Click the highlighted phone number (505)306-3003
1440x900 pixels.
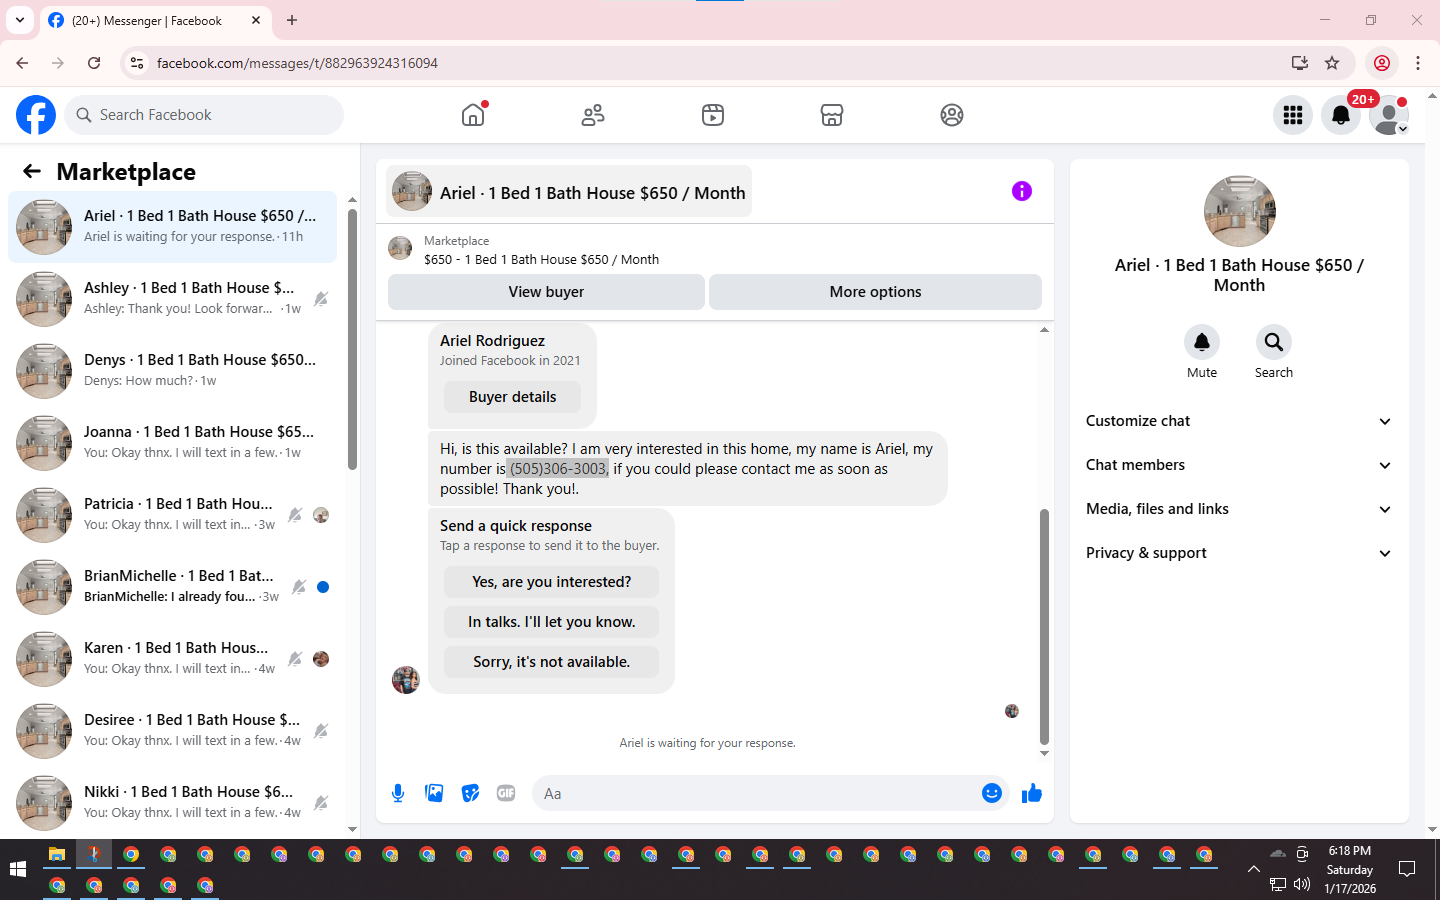coord(557,469)
